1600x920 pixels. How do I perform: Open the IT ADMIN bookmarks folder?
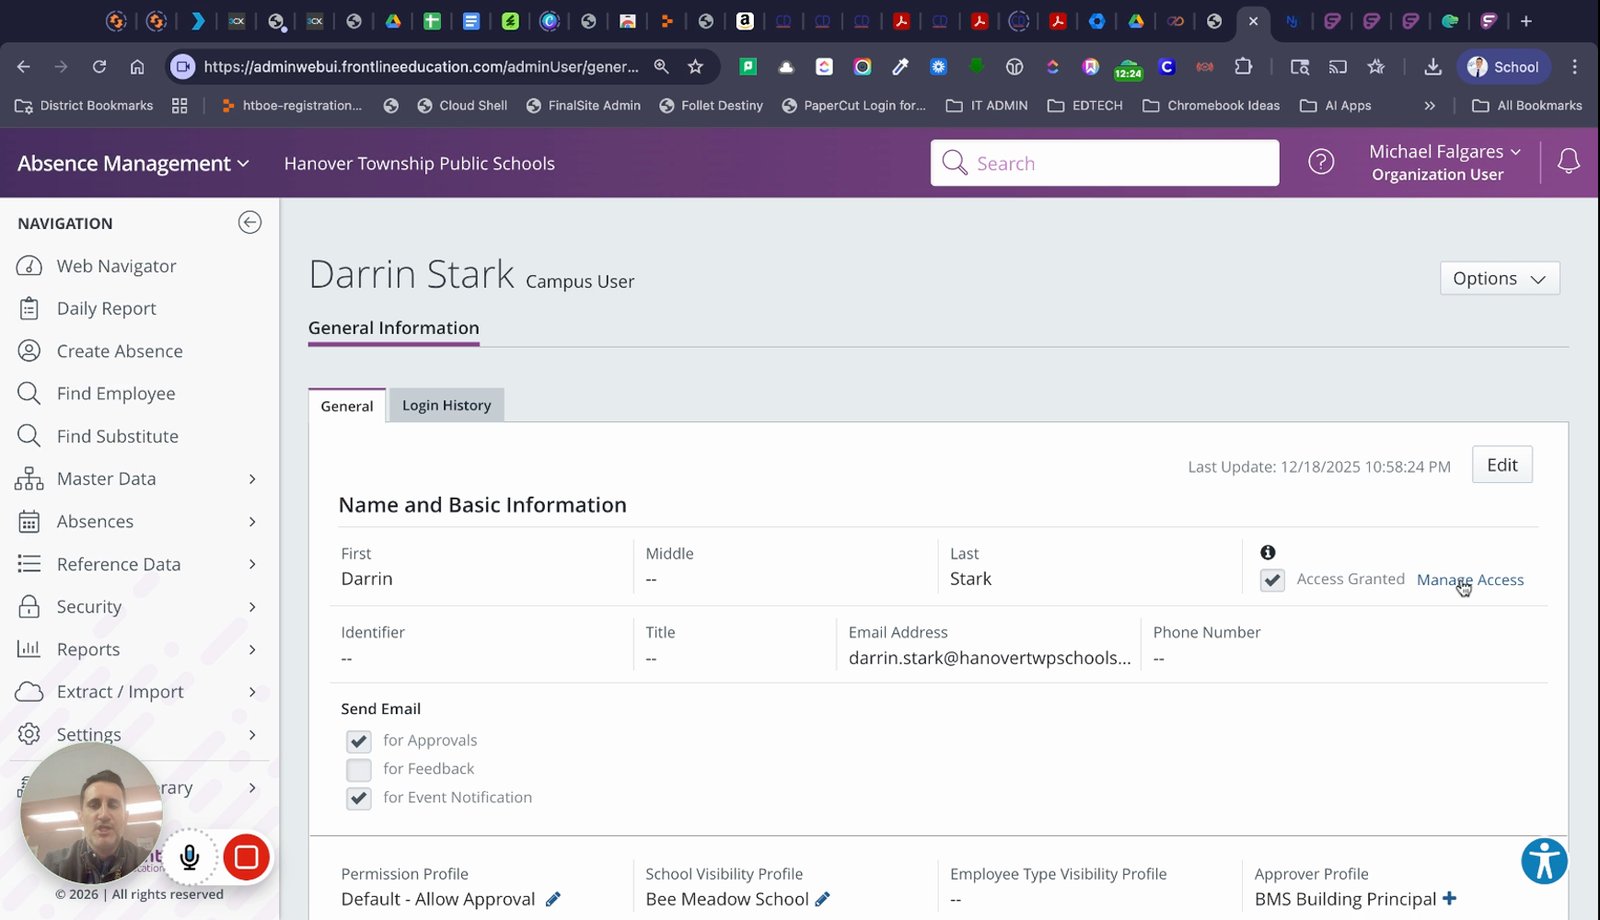pos(987,105)
